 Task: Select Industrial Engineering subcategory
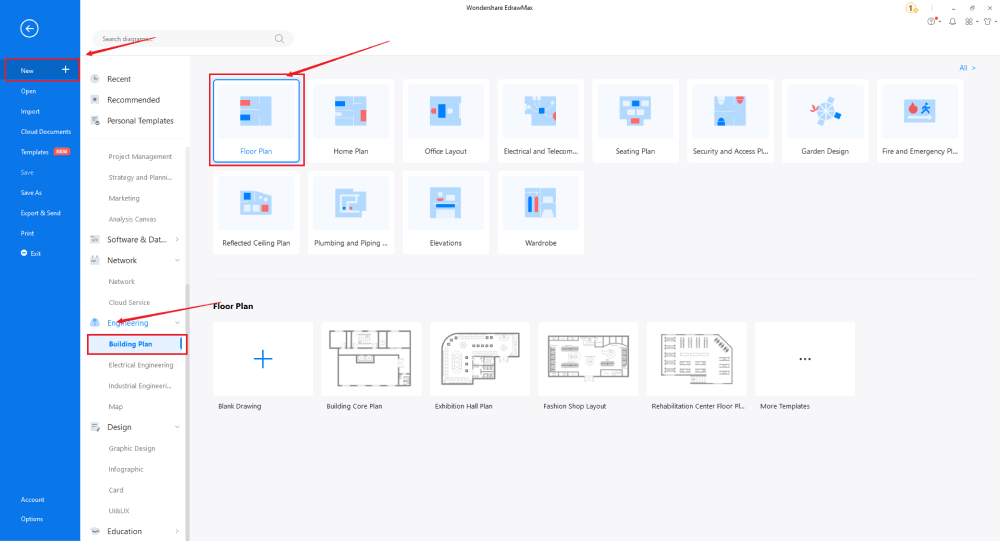click(x=140, y=386)
